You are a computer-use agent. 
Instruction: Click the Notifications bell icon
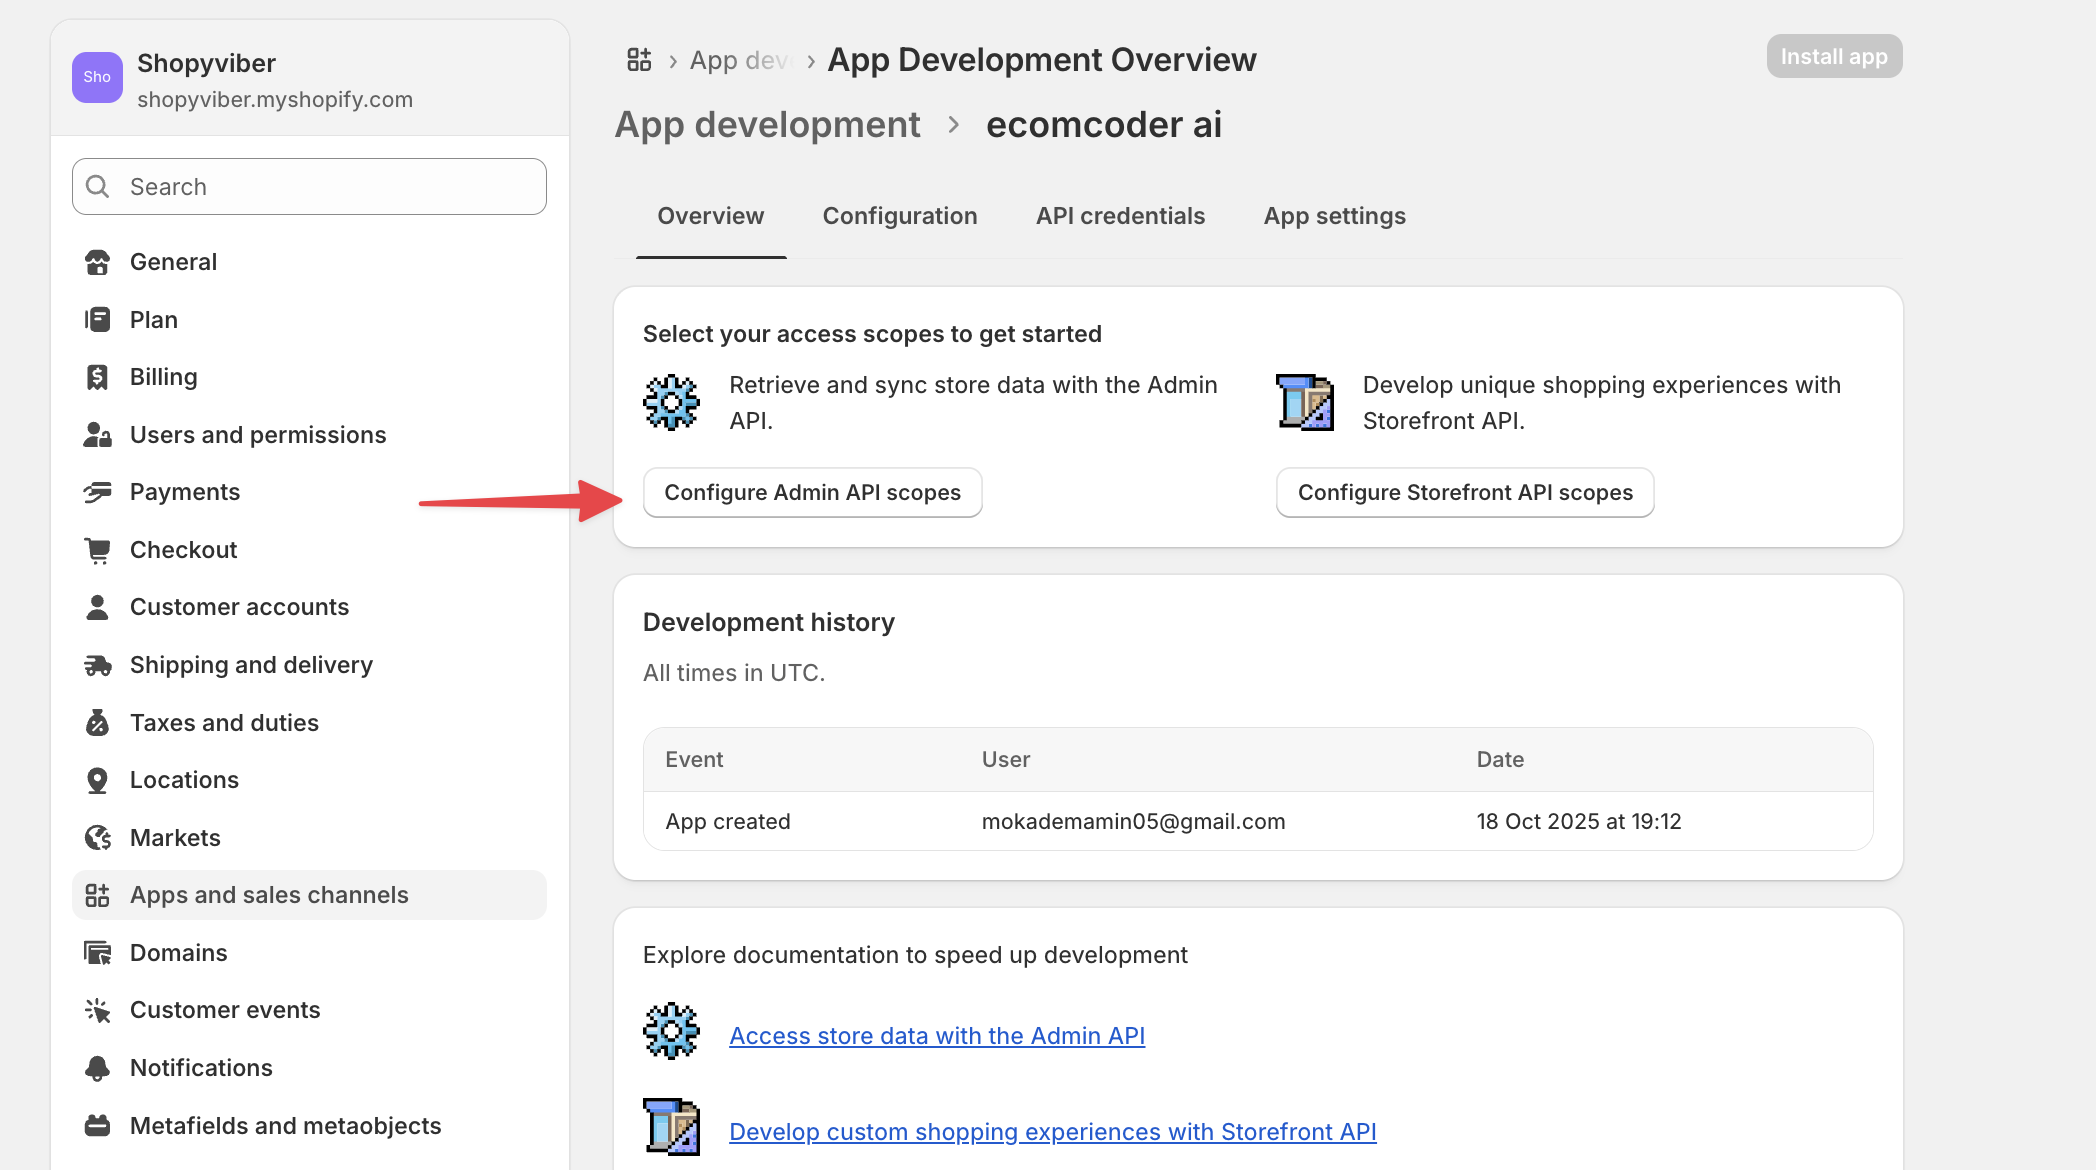pos(98,1067)
